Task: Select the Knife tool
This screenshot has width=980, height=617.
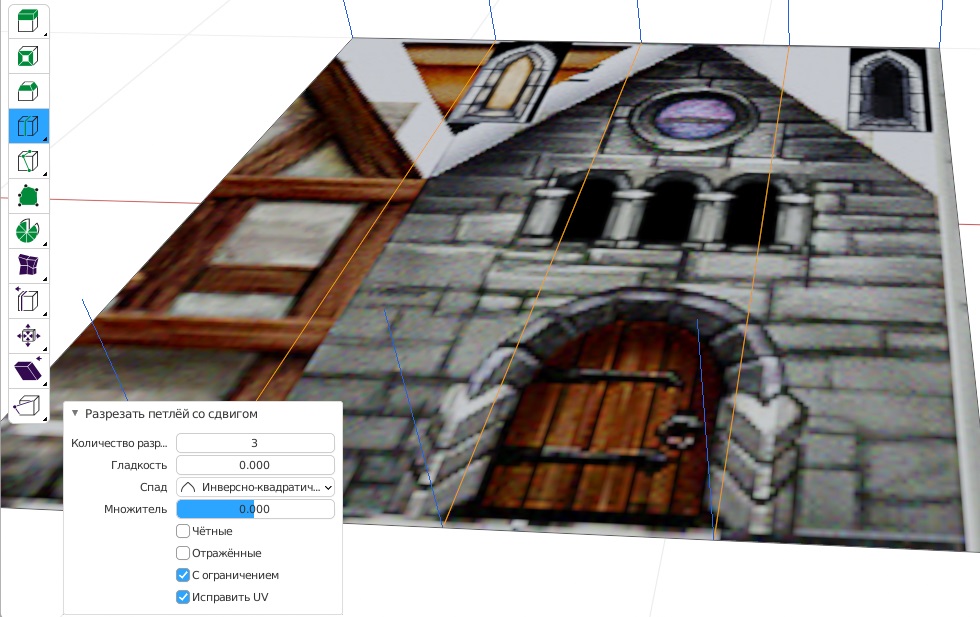Action: tap(28, 161)
